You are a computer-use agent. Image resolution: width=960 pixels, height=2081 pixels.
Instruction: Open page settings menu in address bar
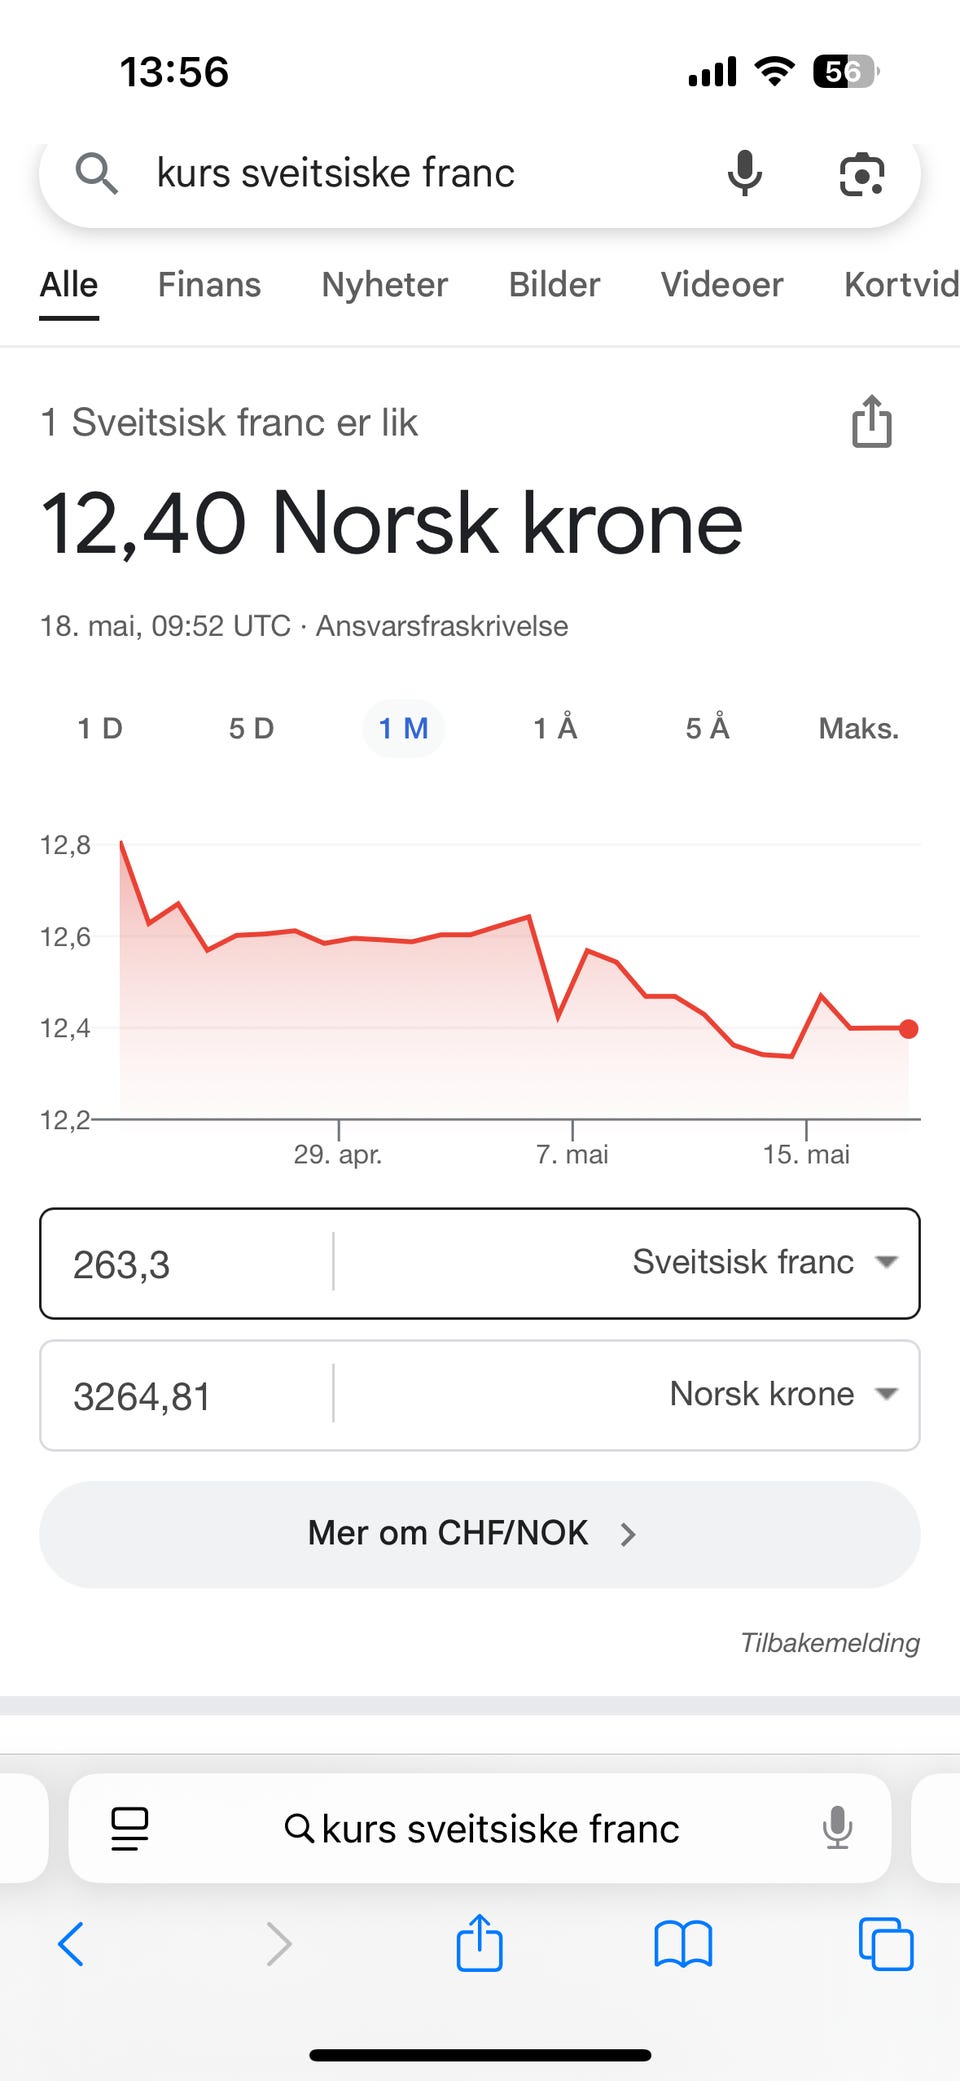point(130,1829)
